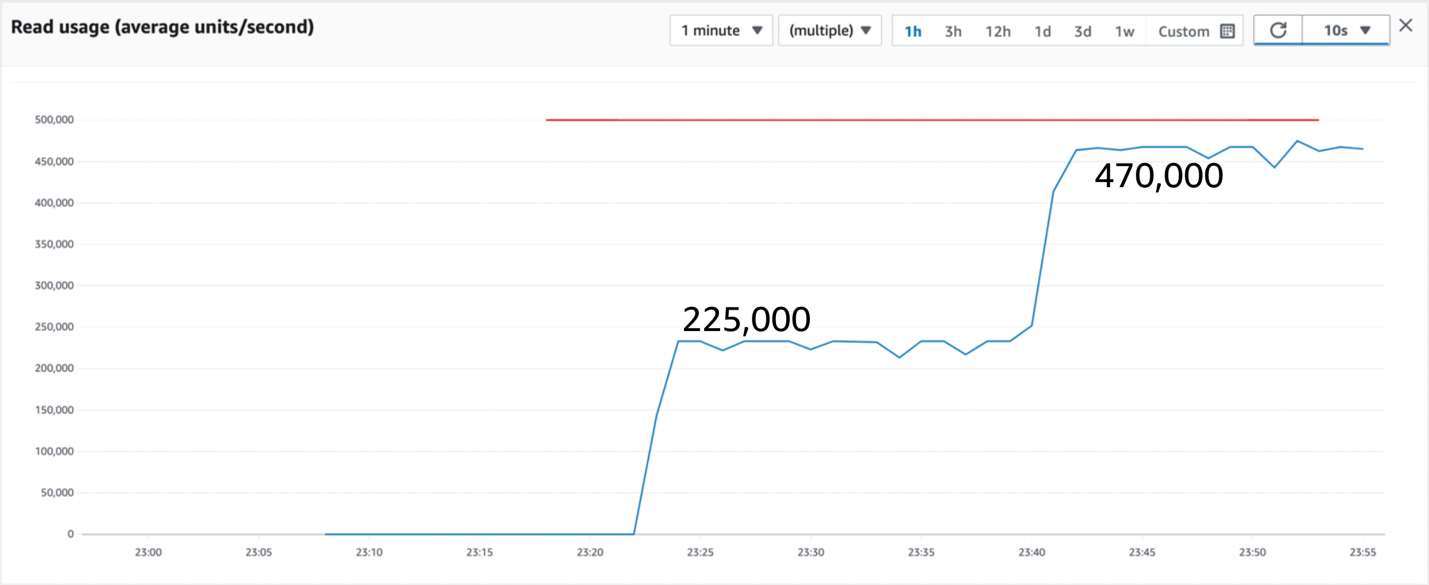The height and width of the screenshot is (585, 1429).
Task: Enable the 1w time range
Action: (x=1124, y=31)
